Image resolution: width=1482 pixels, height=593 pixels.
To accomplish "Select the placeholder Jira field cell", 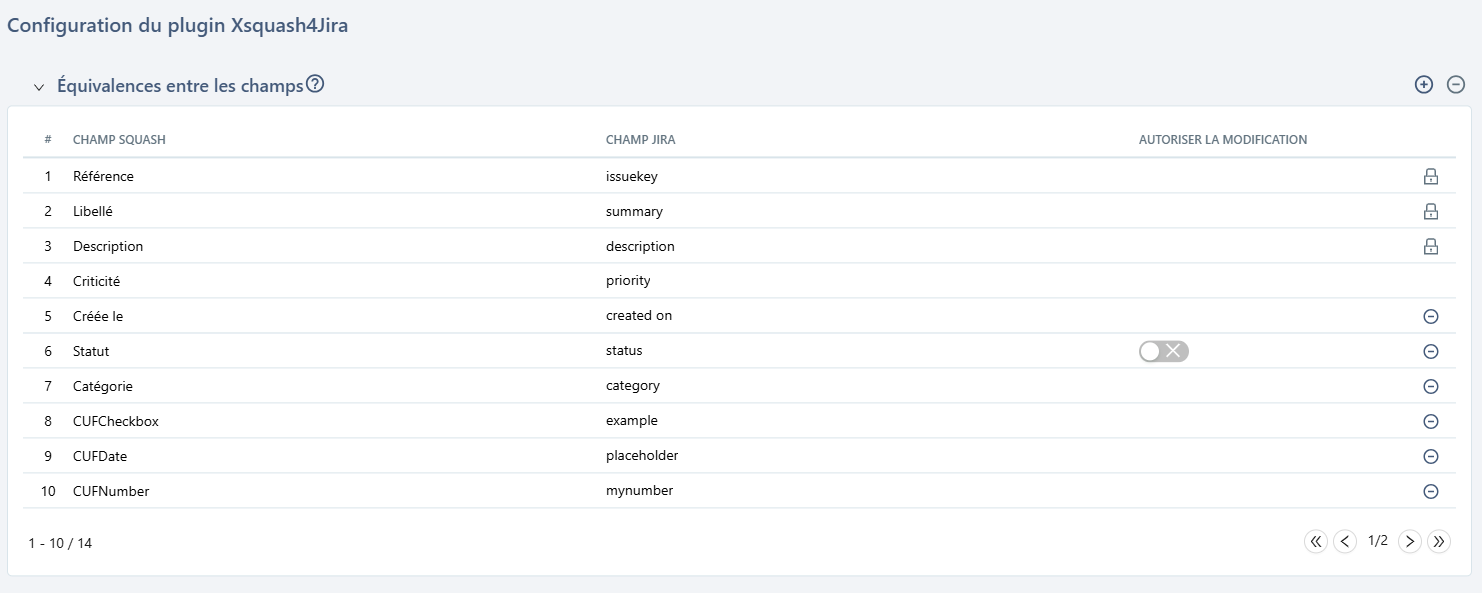I will [x=642, y=456].
